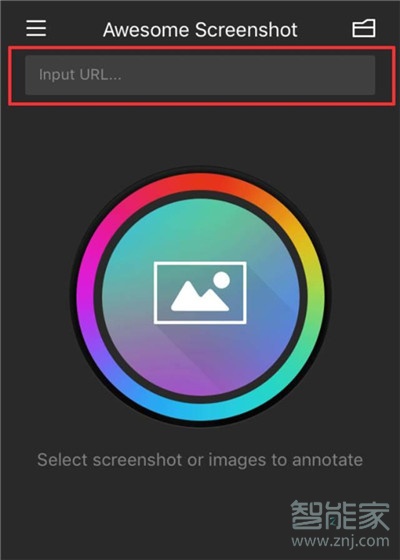Tap the picture icon in the circle
Image resolution: width=400 pixels, height=560 pixels.
point(200,293)
